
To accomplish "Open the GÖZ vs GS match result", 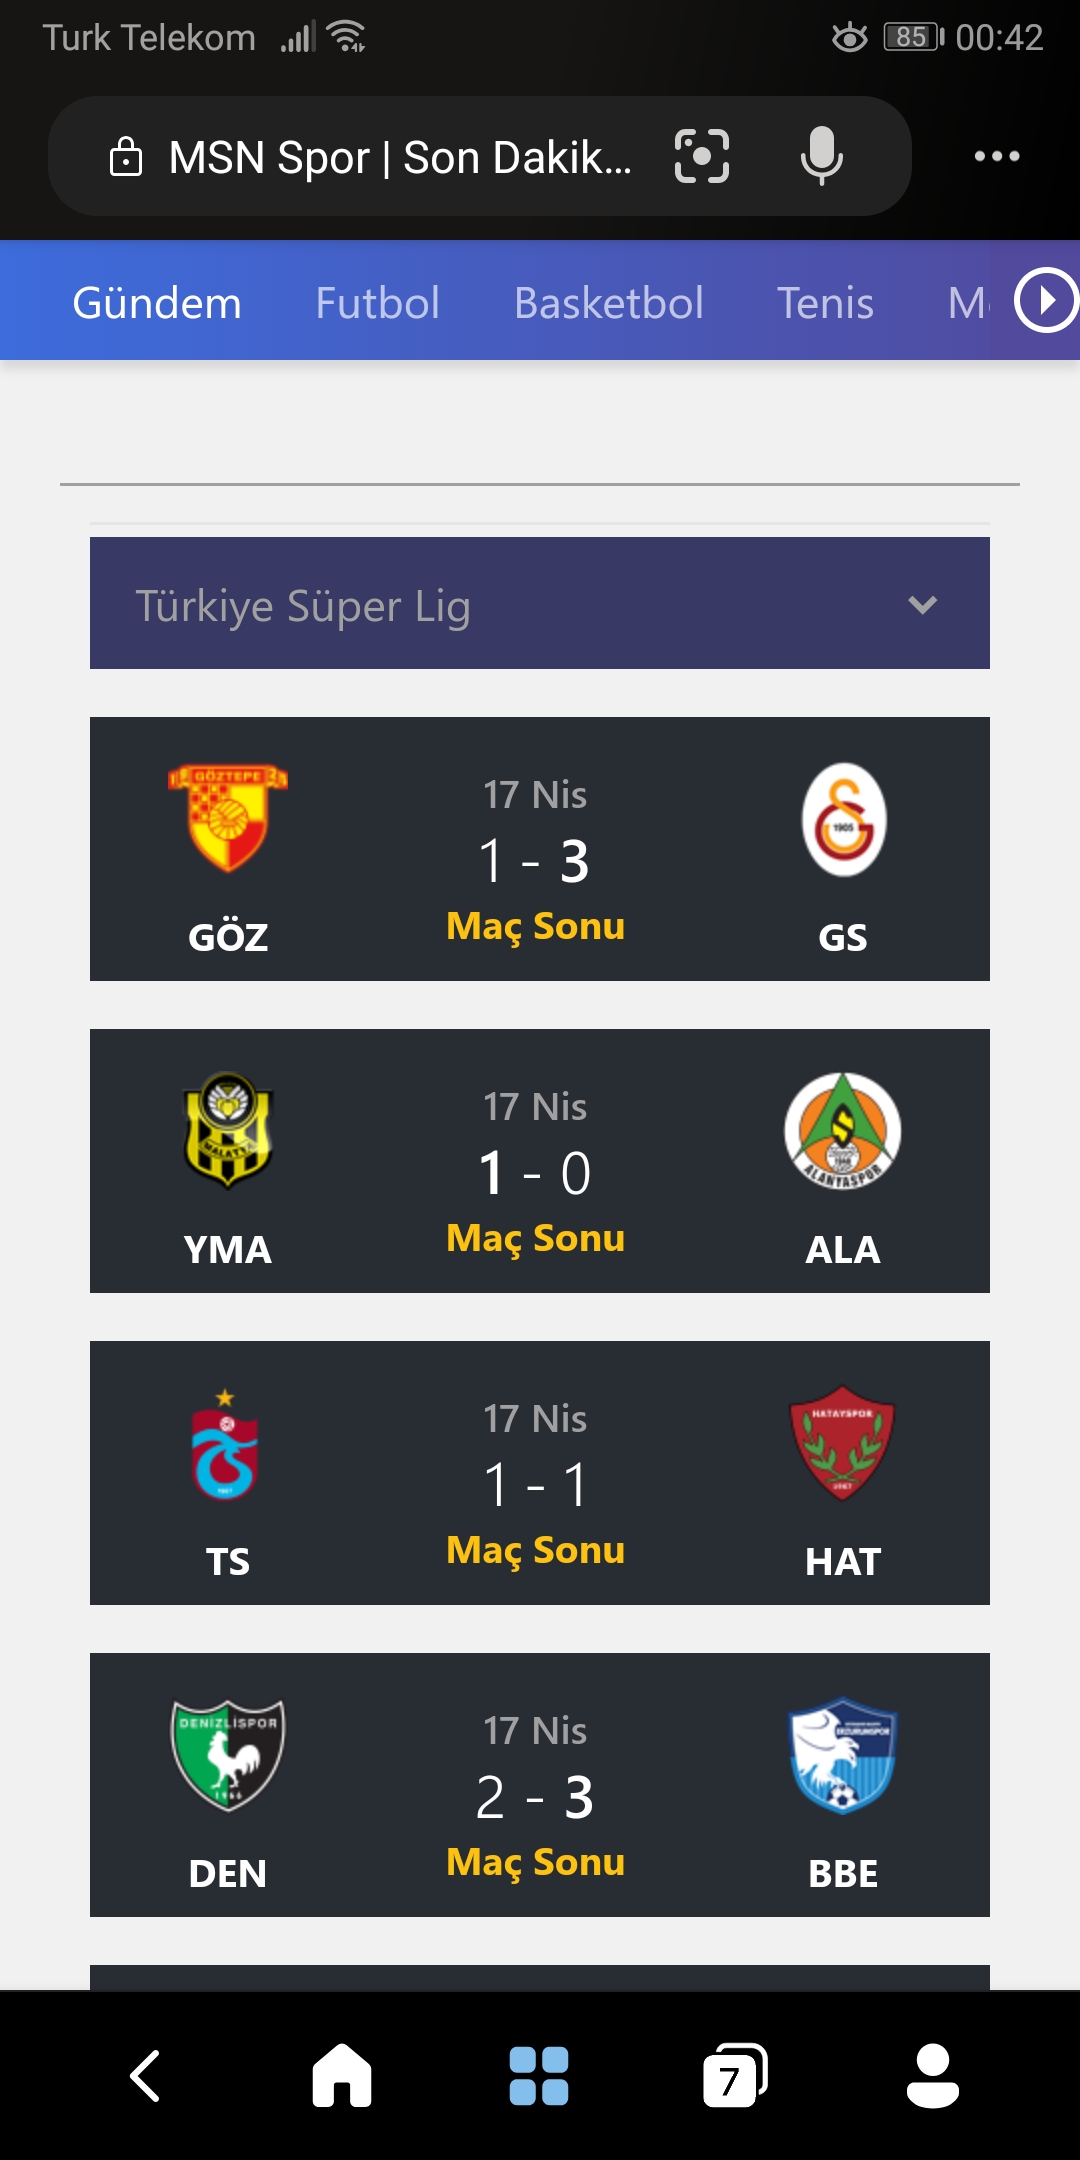I will (x=540, y=849).
